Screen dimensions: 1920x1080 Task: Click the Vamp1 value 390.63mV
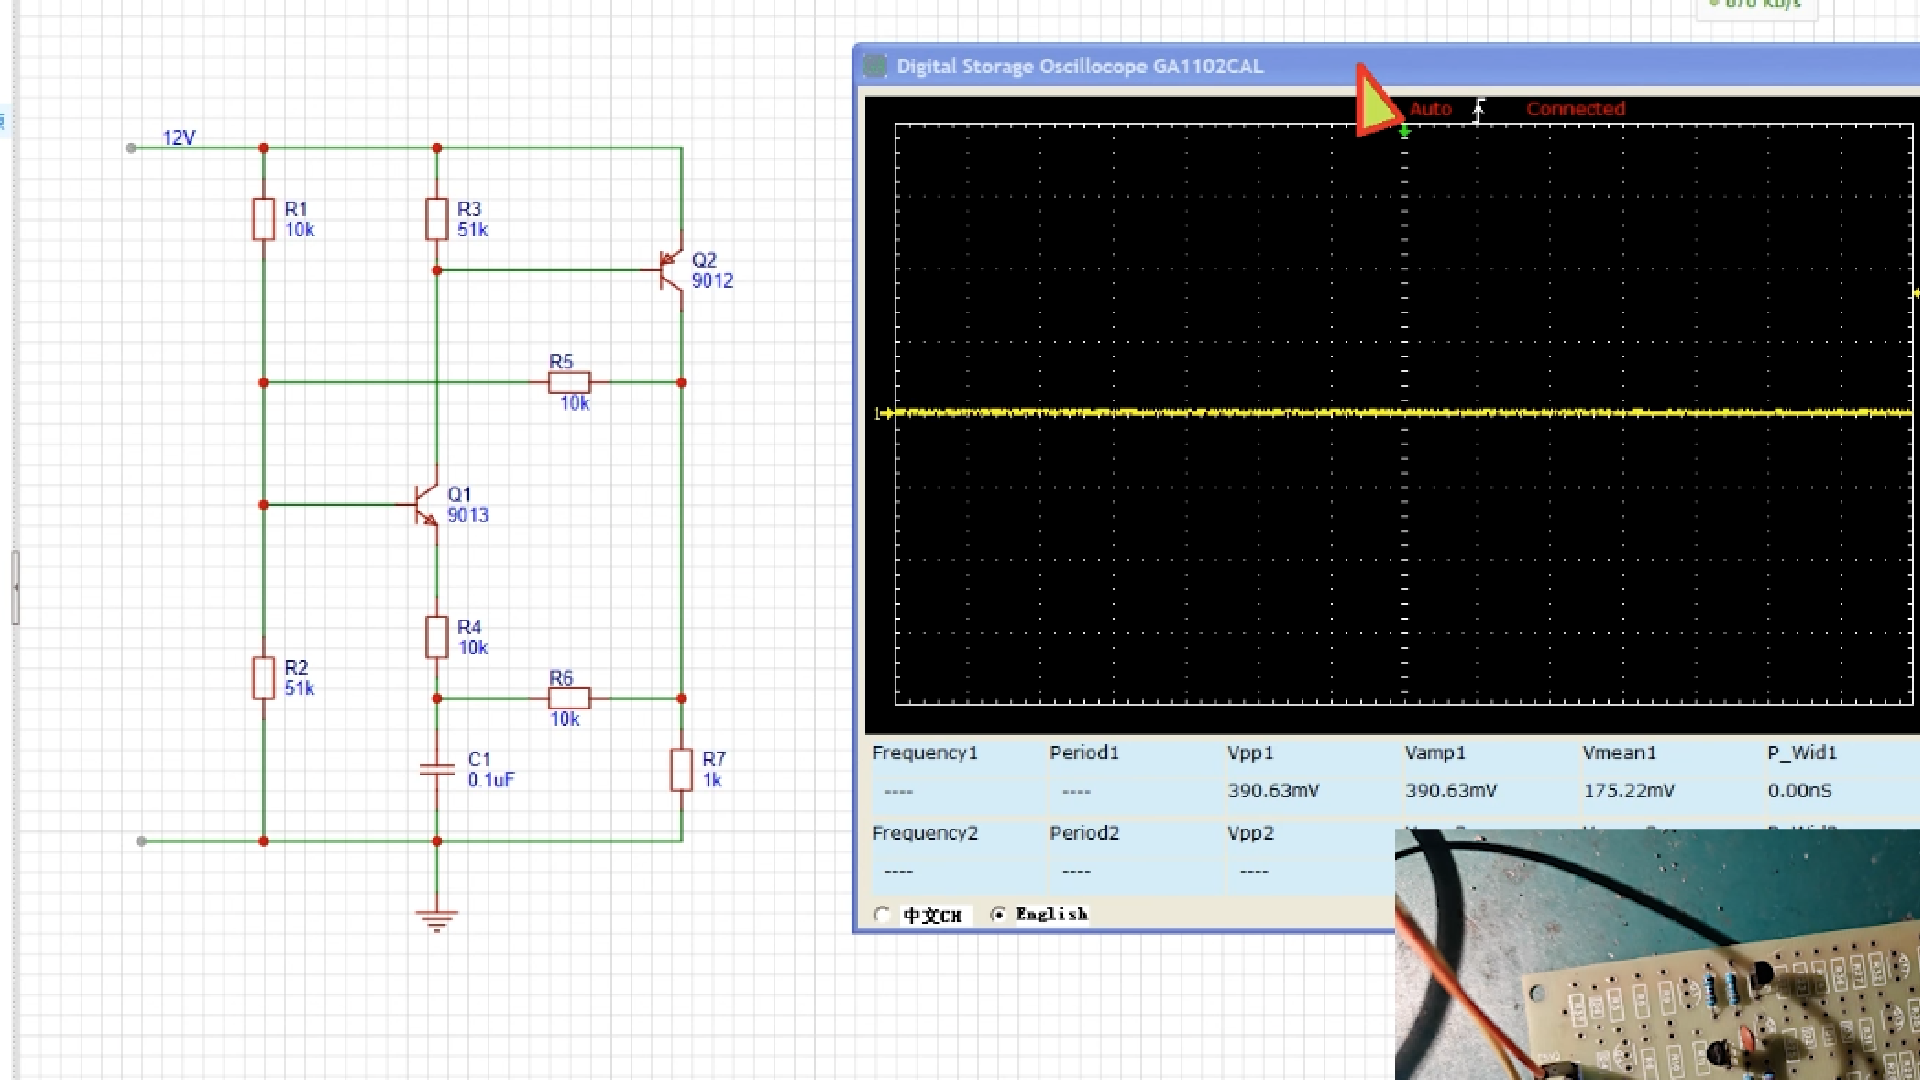coord(1451,791)
